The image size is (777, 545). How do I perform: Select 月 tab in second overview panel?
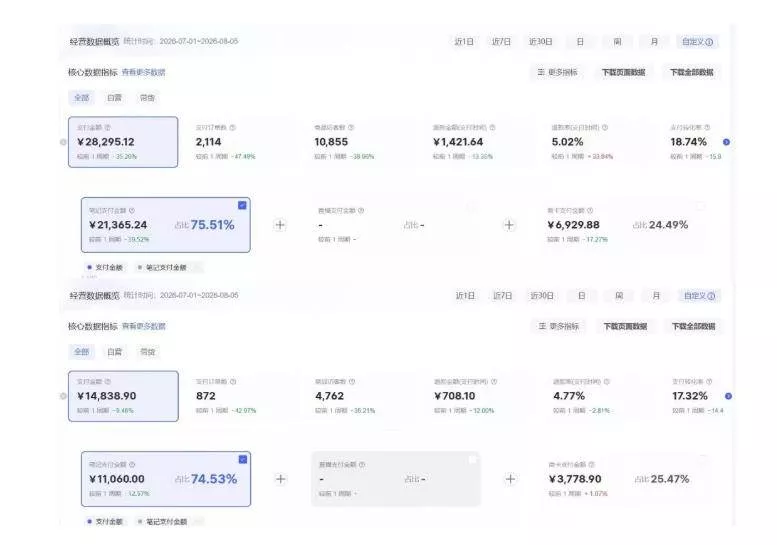click(x=656, y=296)
